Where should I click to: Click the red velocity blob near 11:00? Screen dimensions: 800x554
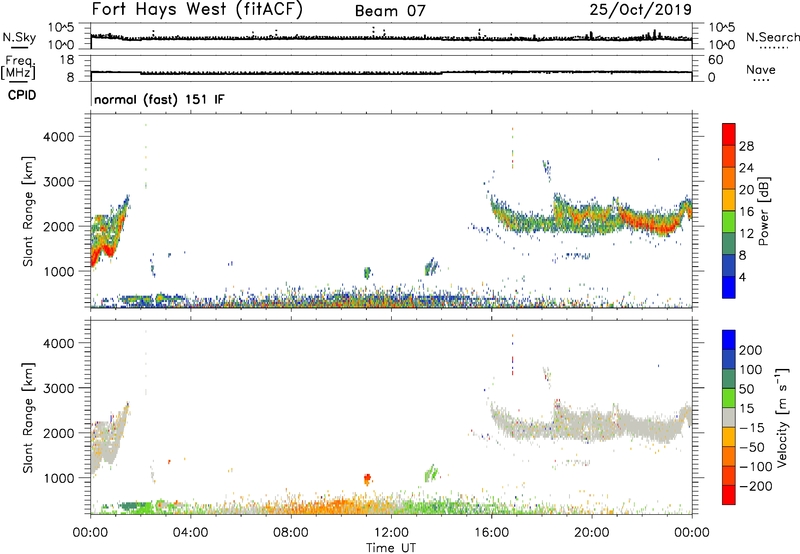(367, 479)
